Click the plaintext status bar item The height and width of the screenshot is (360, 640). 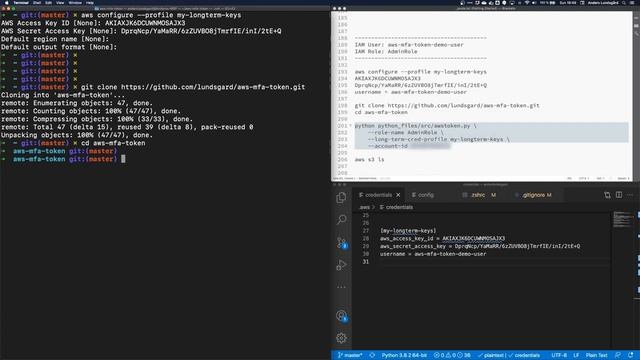click(491, 355)
